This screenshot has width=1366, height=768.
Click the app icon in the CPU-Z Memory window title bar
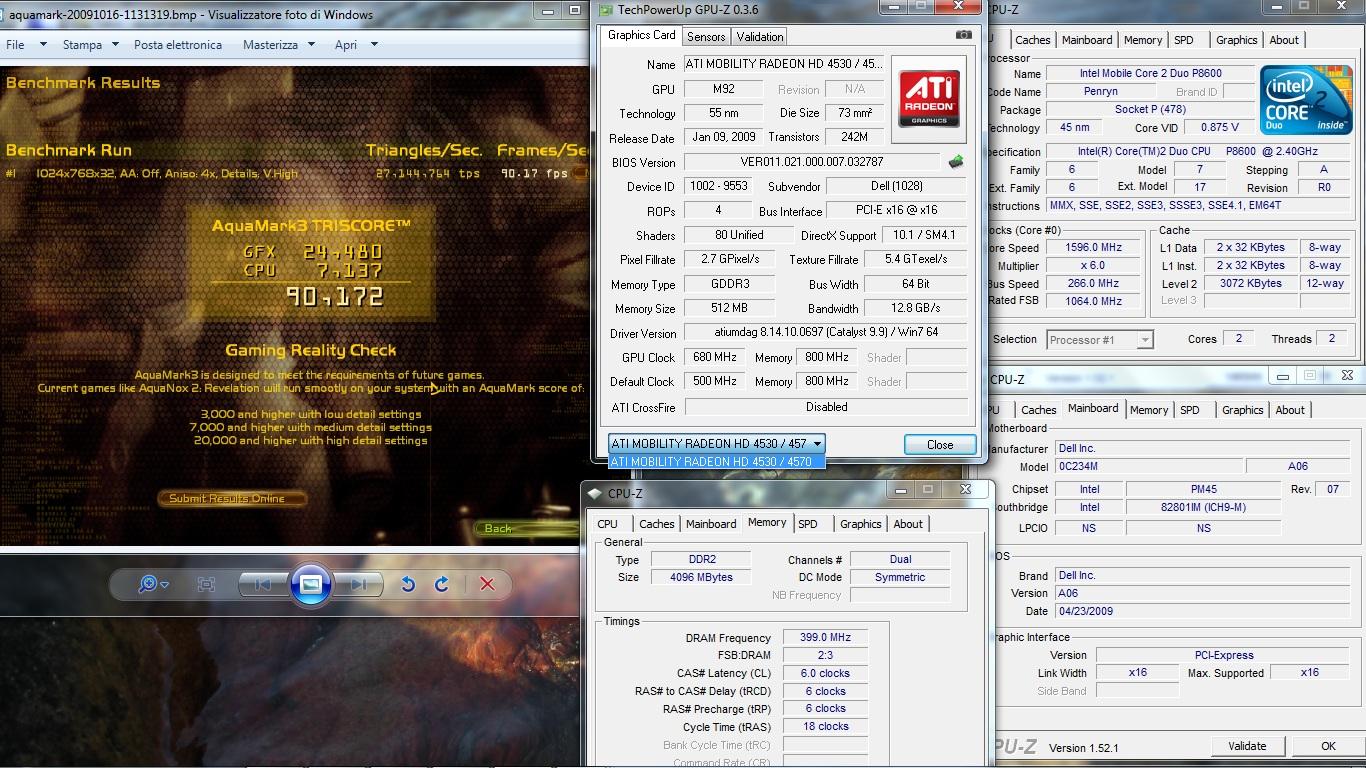click(596, 493)
